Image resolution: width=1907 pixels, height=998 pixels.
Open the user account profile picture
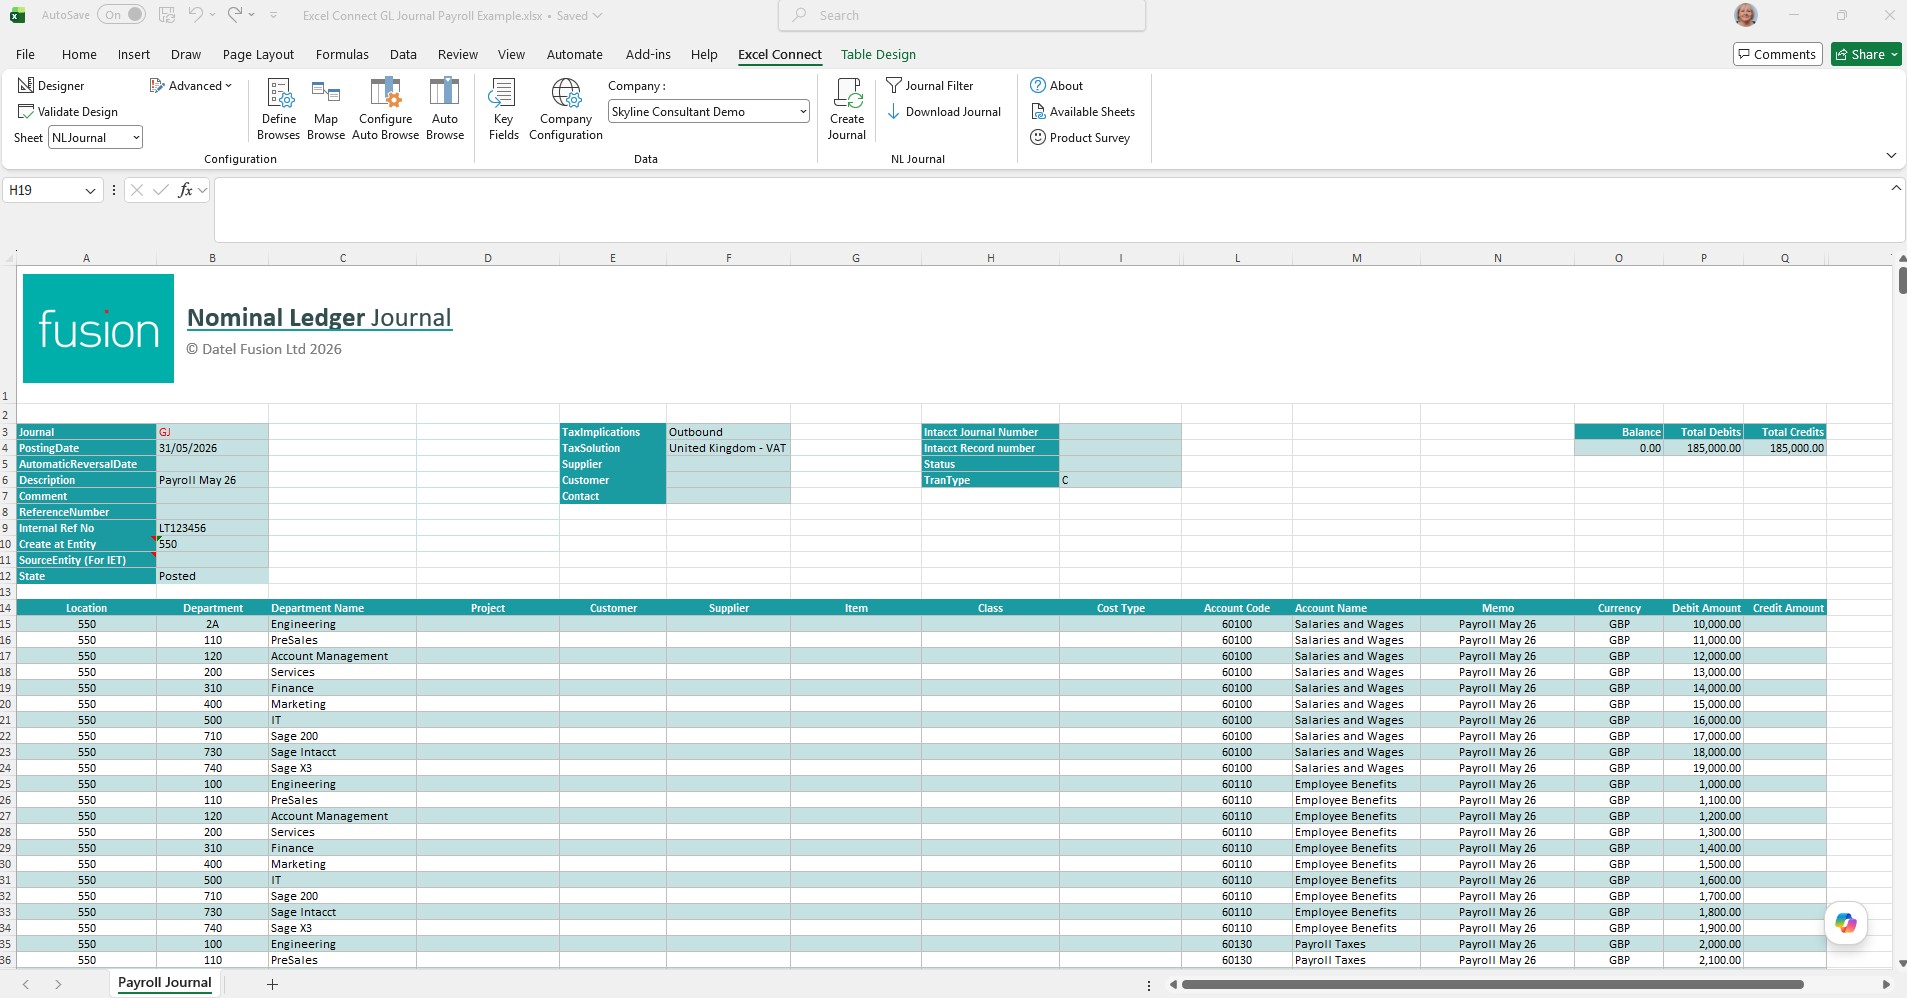[1746, 15]
